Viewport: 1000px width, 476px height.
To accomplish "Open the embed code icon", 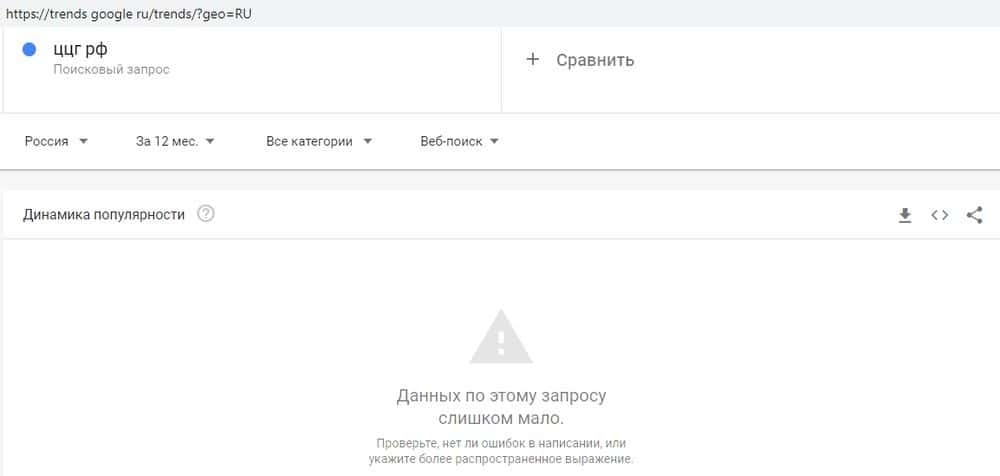I will click(939, 216).
